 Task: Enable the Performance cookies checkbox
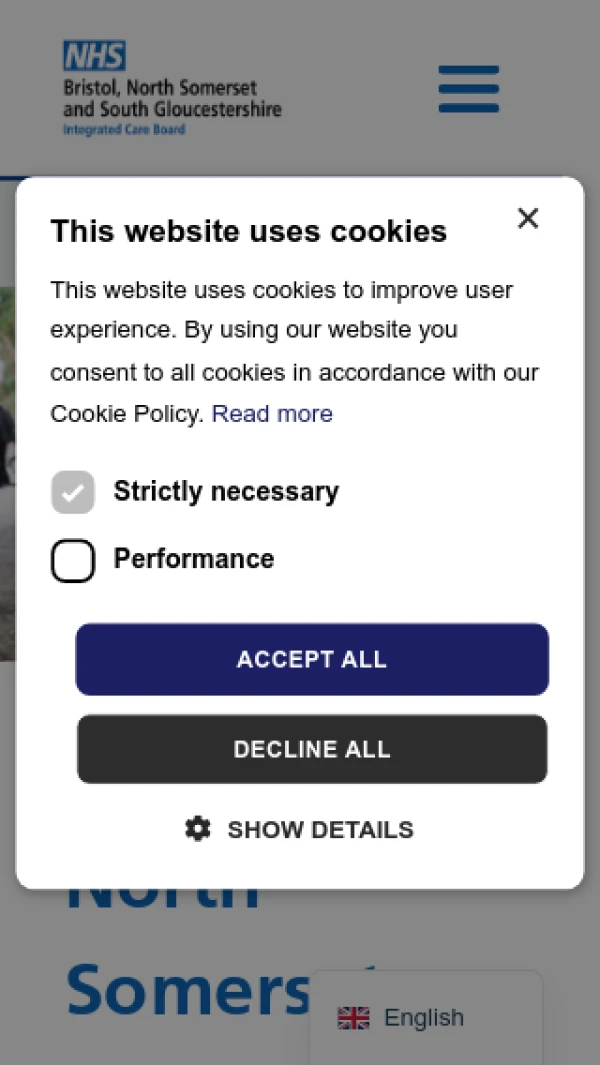click(x=73, y=560)
